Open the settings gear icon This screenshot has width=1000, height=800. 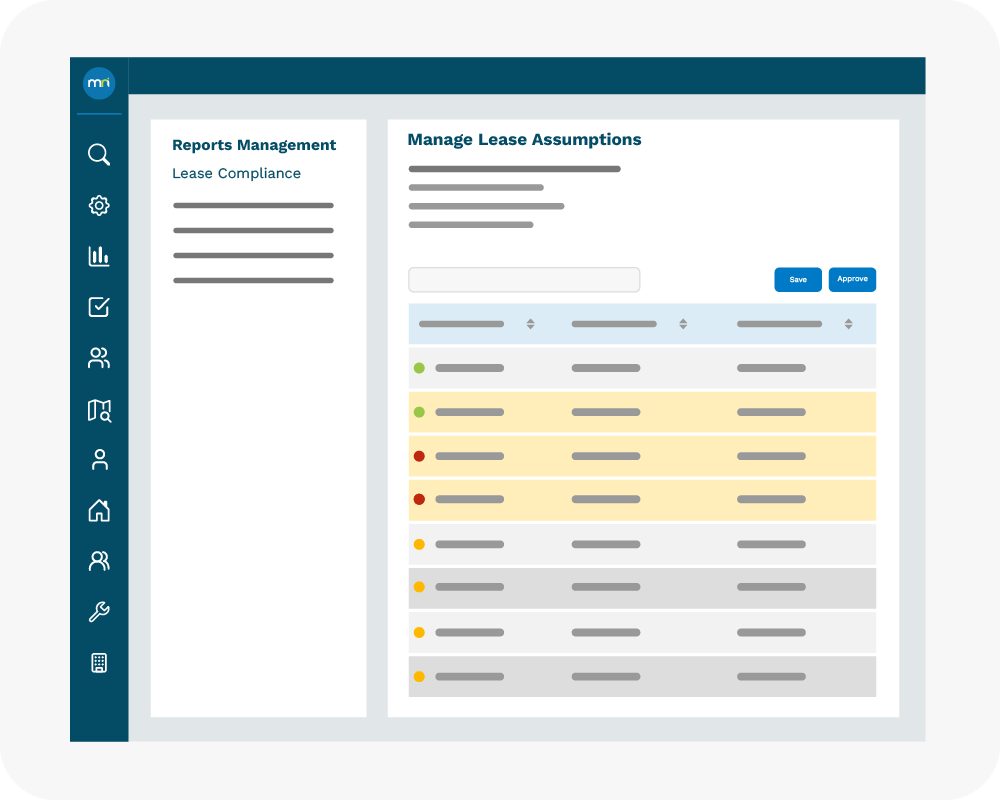coord(99,206)
